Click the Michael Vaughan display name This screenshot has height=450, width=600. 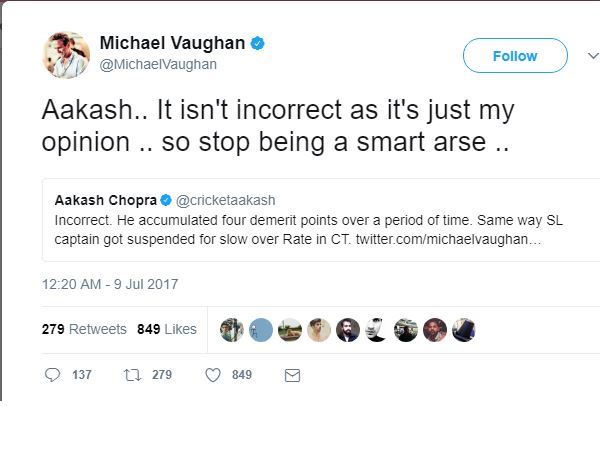[x=172, y=43]
